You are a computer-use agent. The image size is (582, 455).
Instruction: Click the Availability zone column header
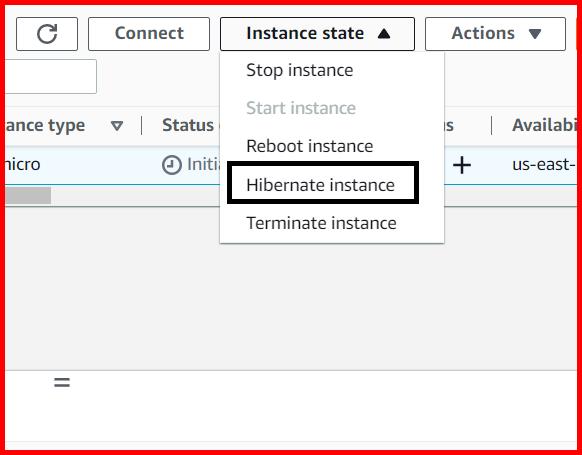(544, 125)
